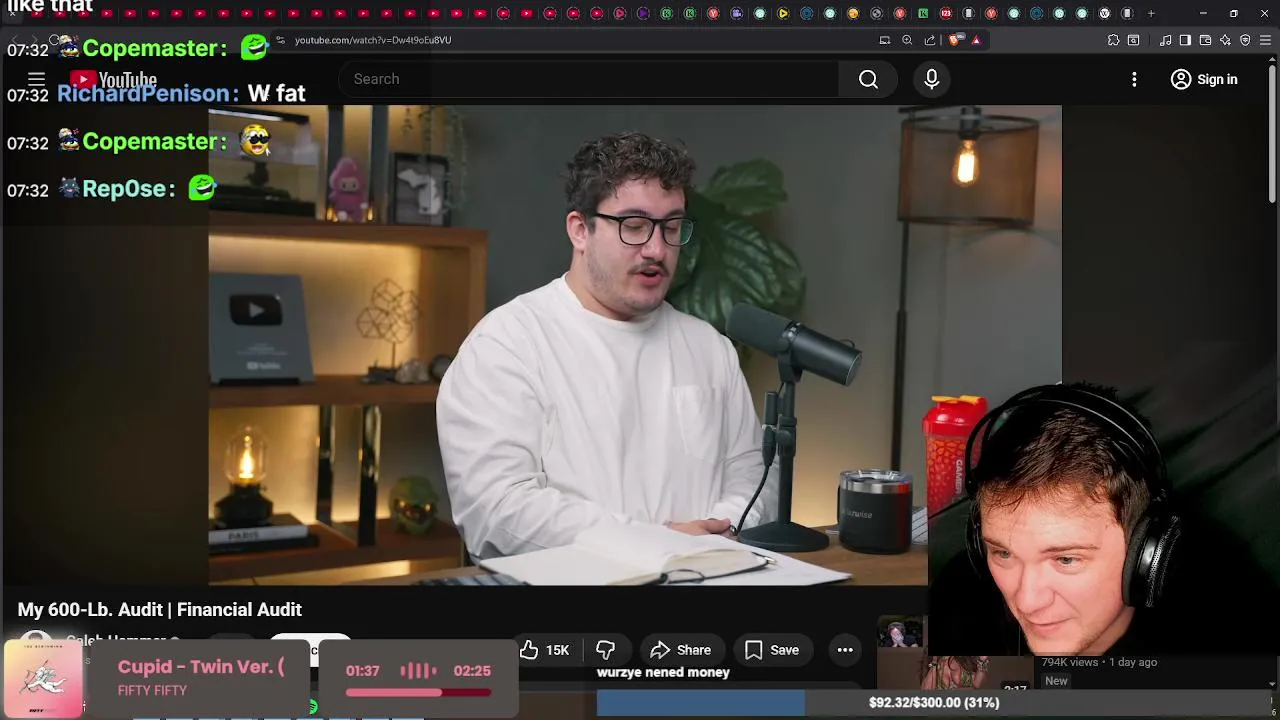Open more actions ellipsis under video
Screen dimensions: 1280x720
pyautogui.click(x=845, y=650)
